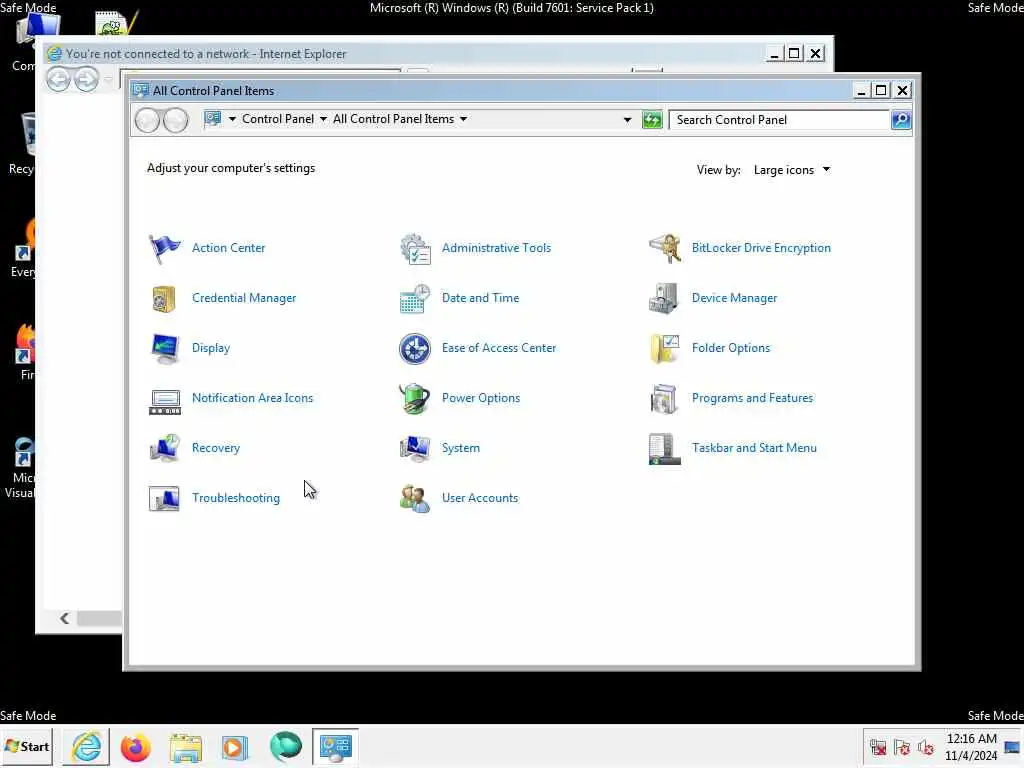Click the Show desktop button at taskbar end

tap(1013, 747)
